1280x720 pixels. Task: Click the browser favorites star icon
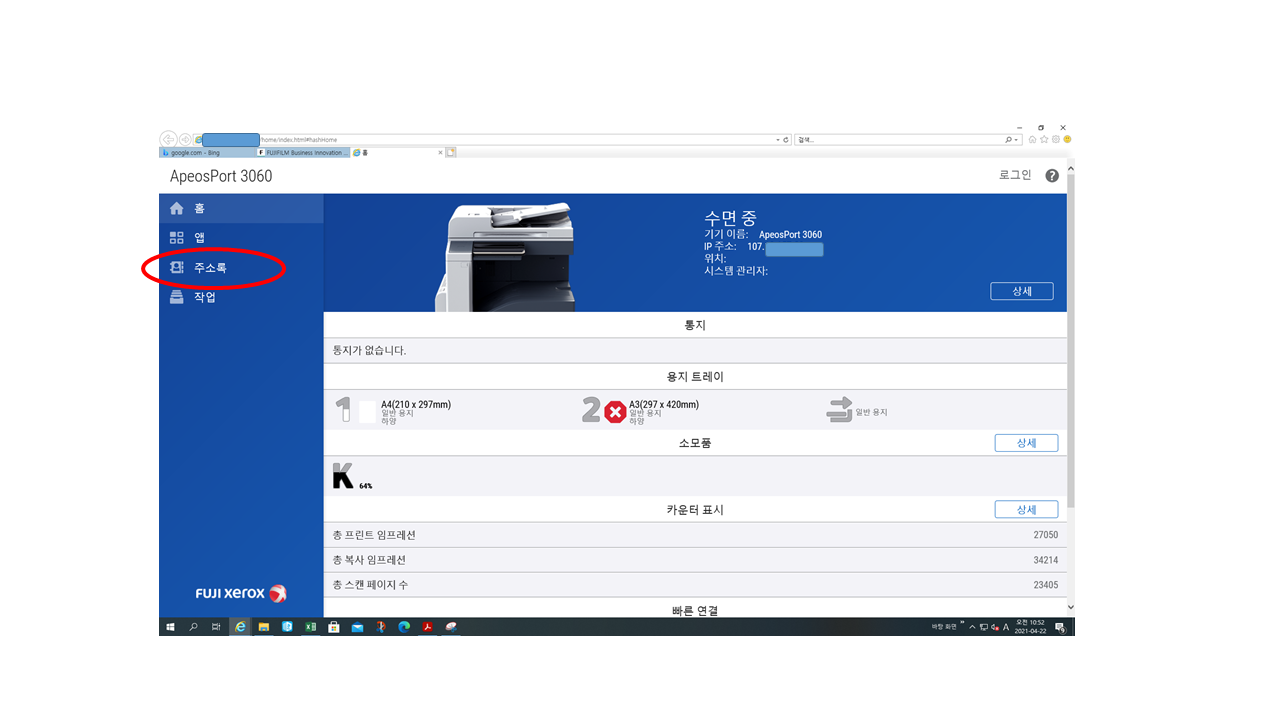(x=1044, y=140)
